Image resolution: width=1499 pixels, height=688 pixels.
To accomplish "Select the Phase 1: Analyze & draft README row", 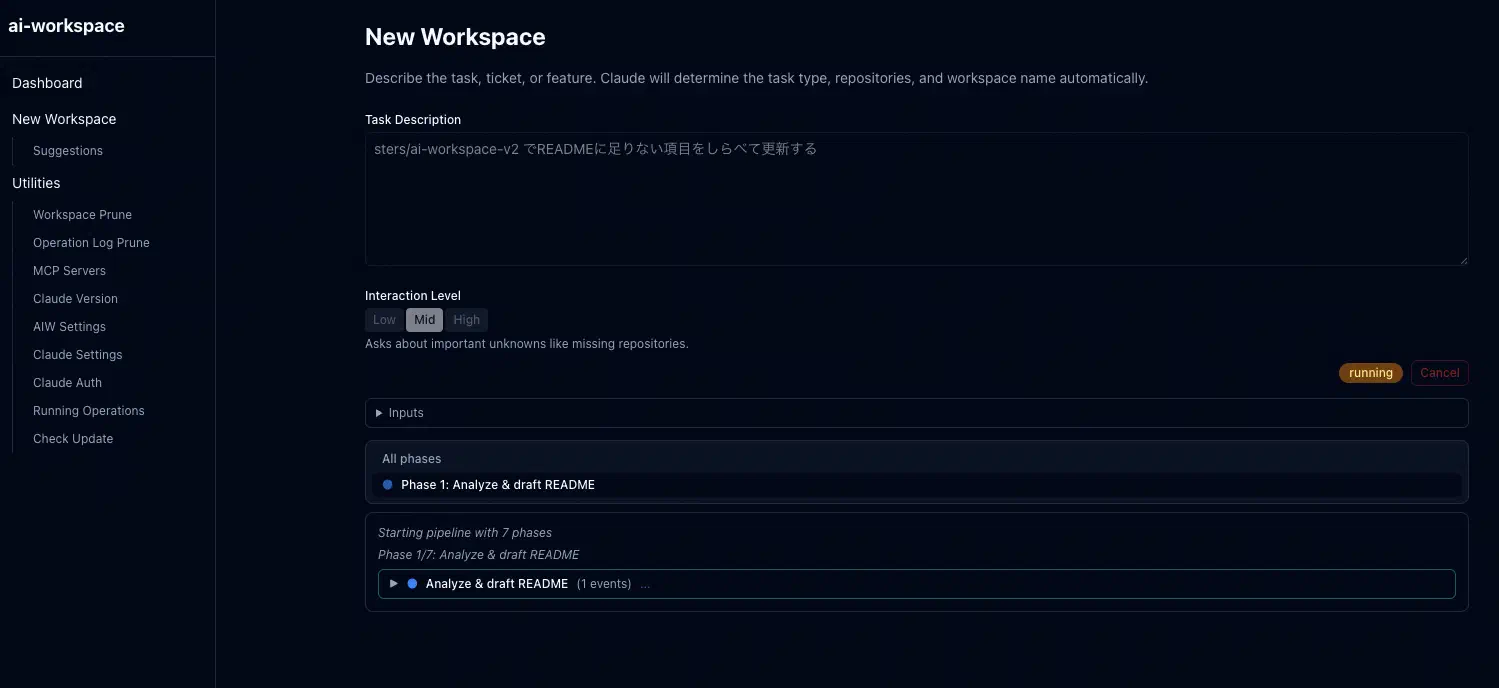I will (497, 485).
